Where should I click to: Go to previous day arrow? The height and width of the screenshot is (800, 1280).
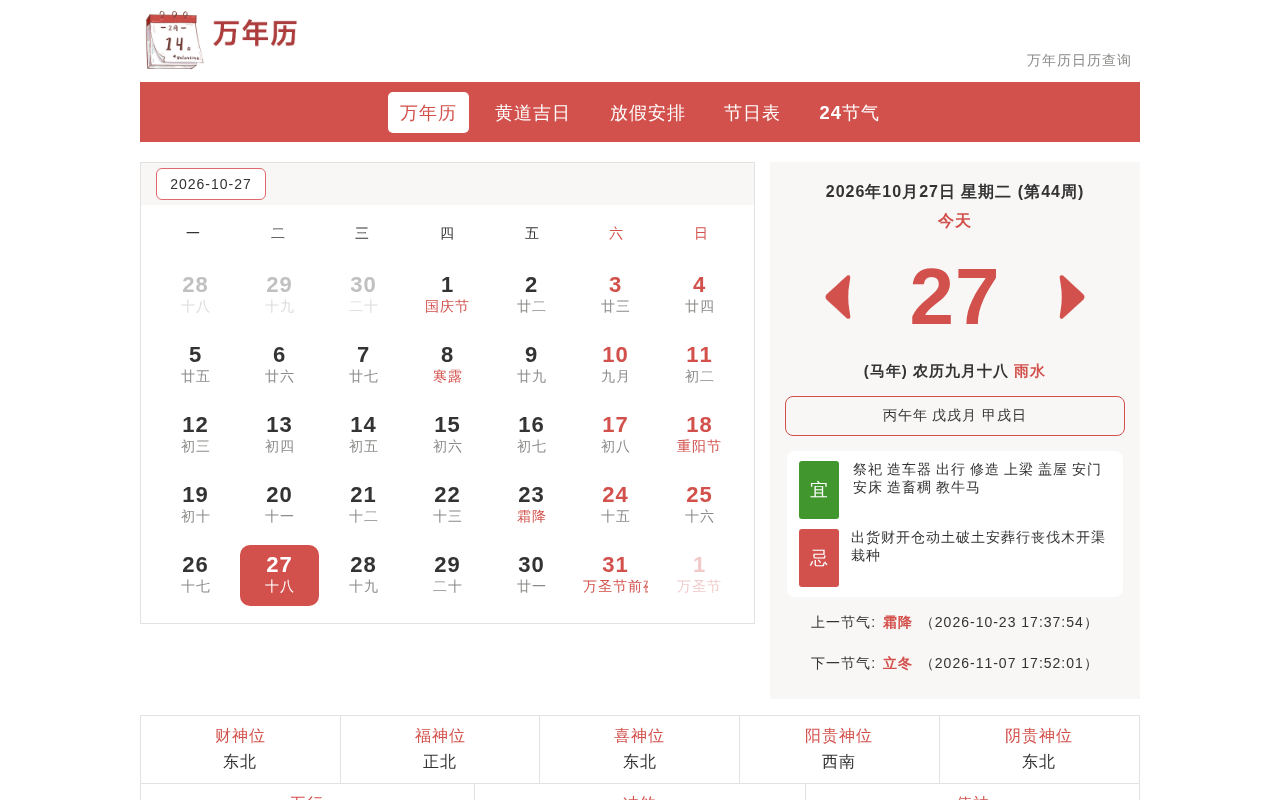(838, 297)
